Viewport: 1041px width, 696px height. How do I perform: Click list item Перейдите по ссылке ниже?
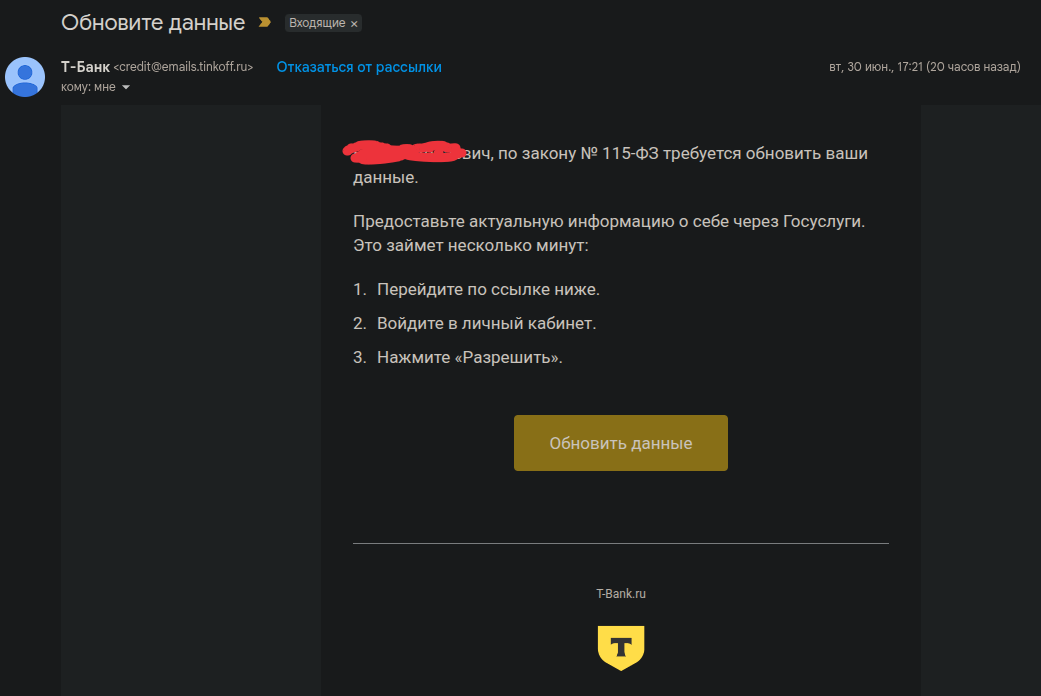pyautogui.click(x=488, y=290)
